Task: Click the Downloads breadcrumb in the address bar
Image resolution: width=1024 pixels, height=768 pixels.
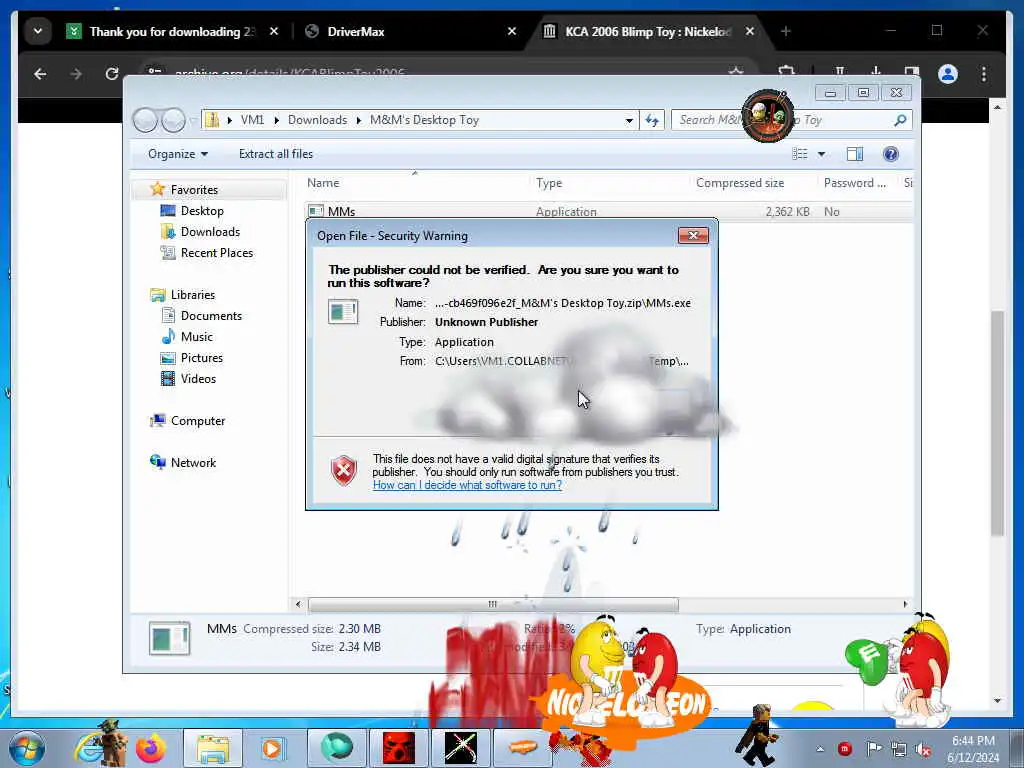Action: point(317,120)
